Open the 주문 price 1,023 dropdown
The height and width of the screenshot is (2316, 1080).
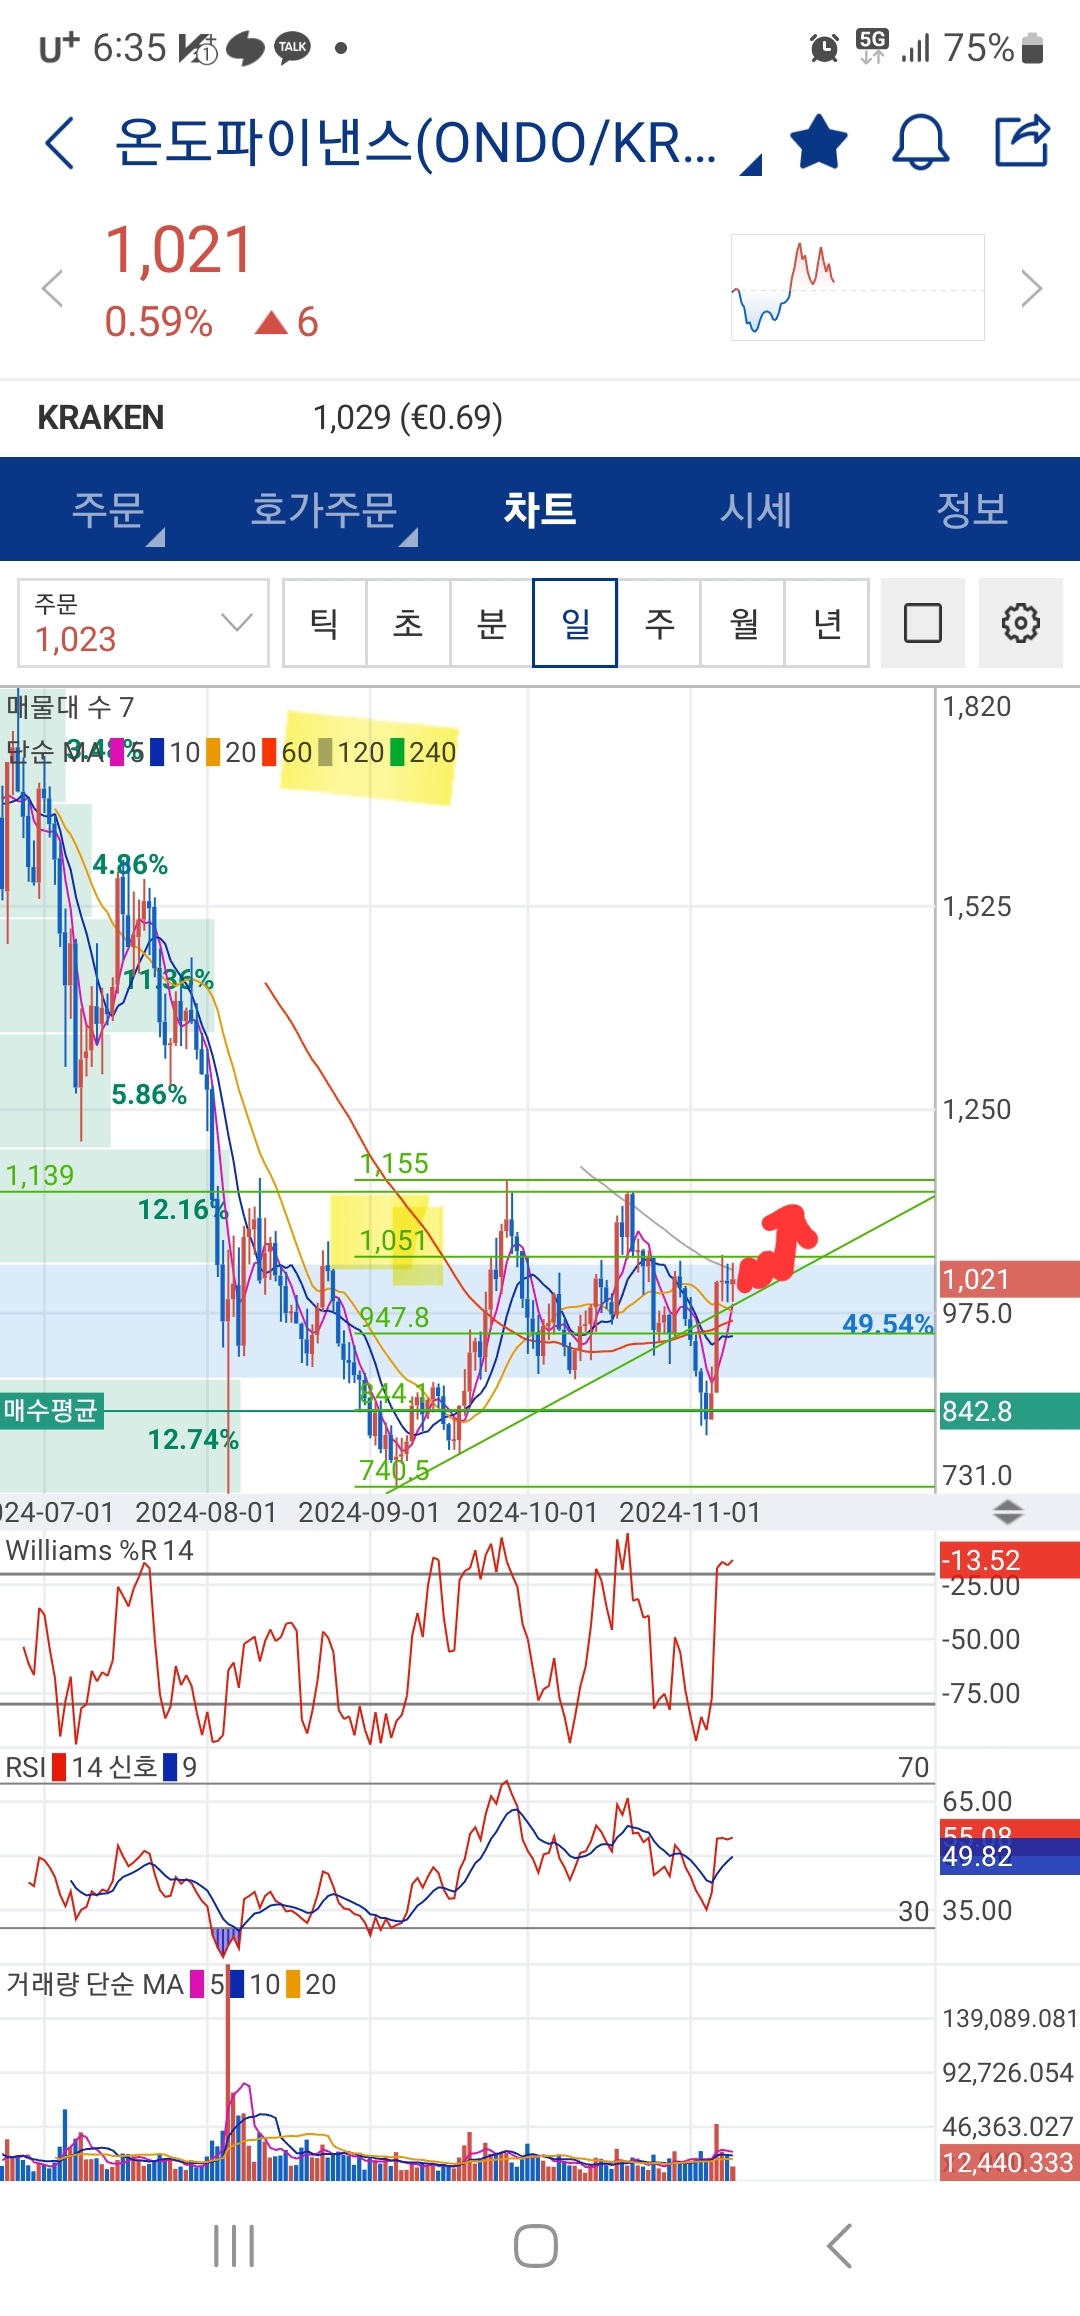click(143, 623)
